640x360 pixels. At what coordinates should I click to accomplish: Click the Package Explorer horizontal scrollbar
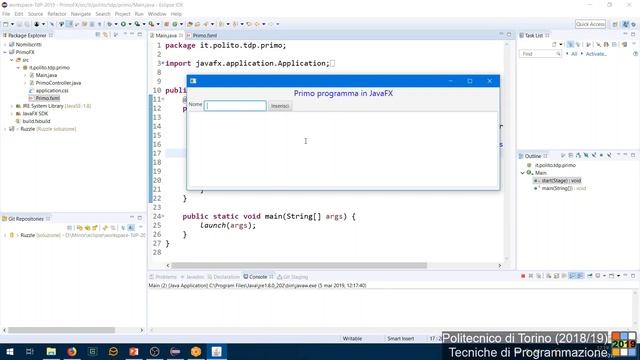tap(61, 330)
